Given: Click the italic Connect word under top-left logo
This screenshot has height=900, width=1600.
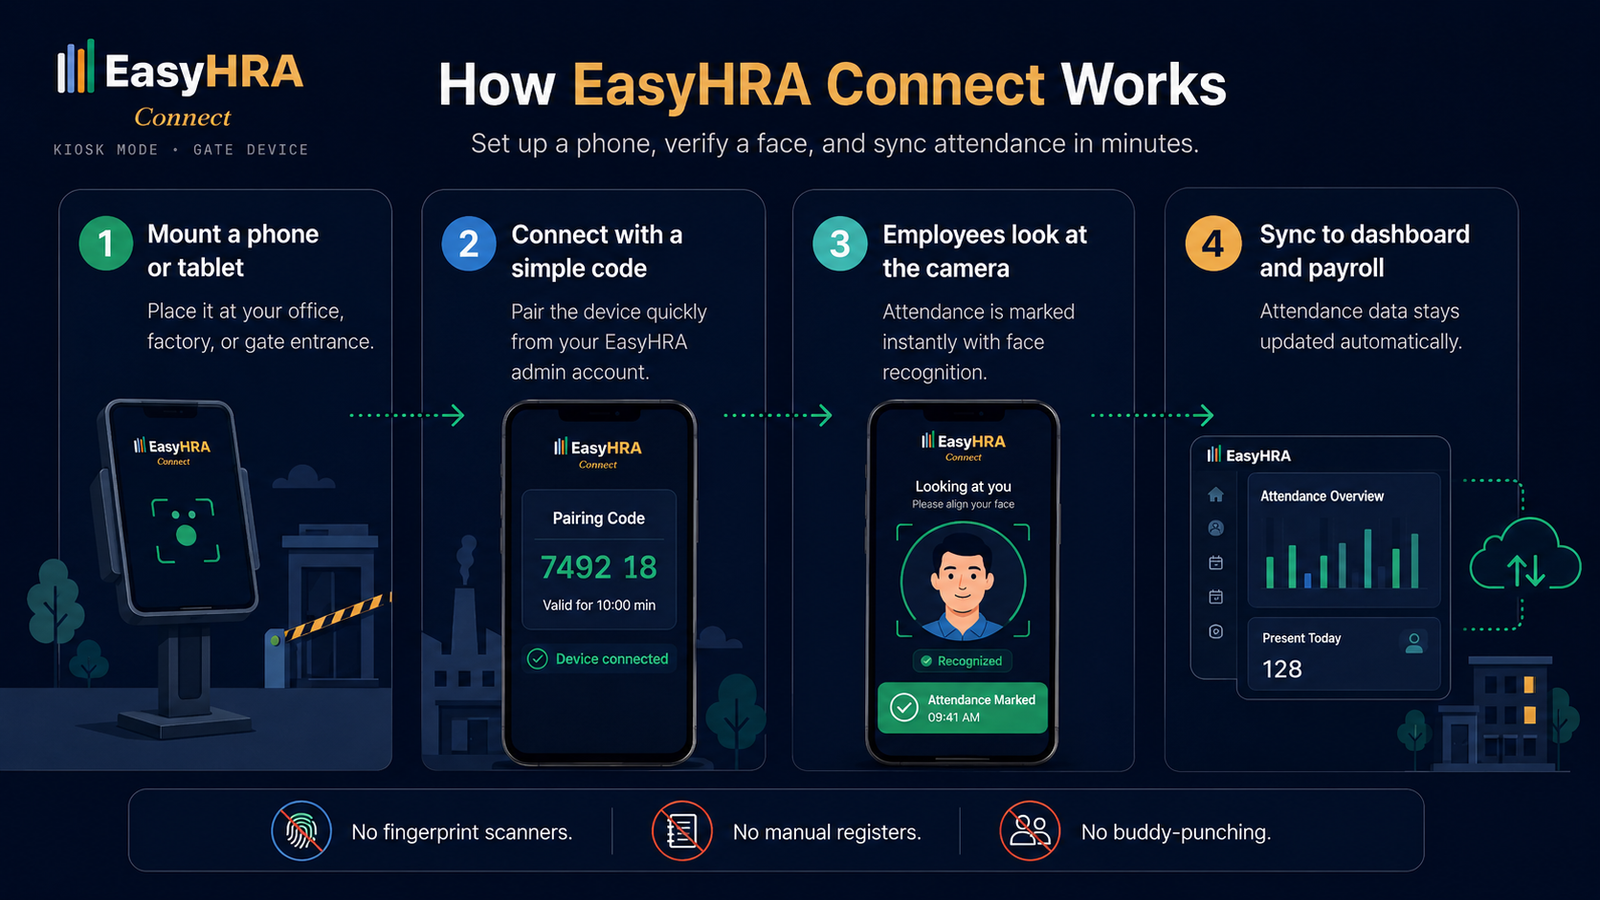Looking at the screenshot, I should (x=182, y=117).
